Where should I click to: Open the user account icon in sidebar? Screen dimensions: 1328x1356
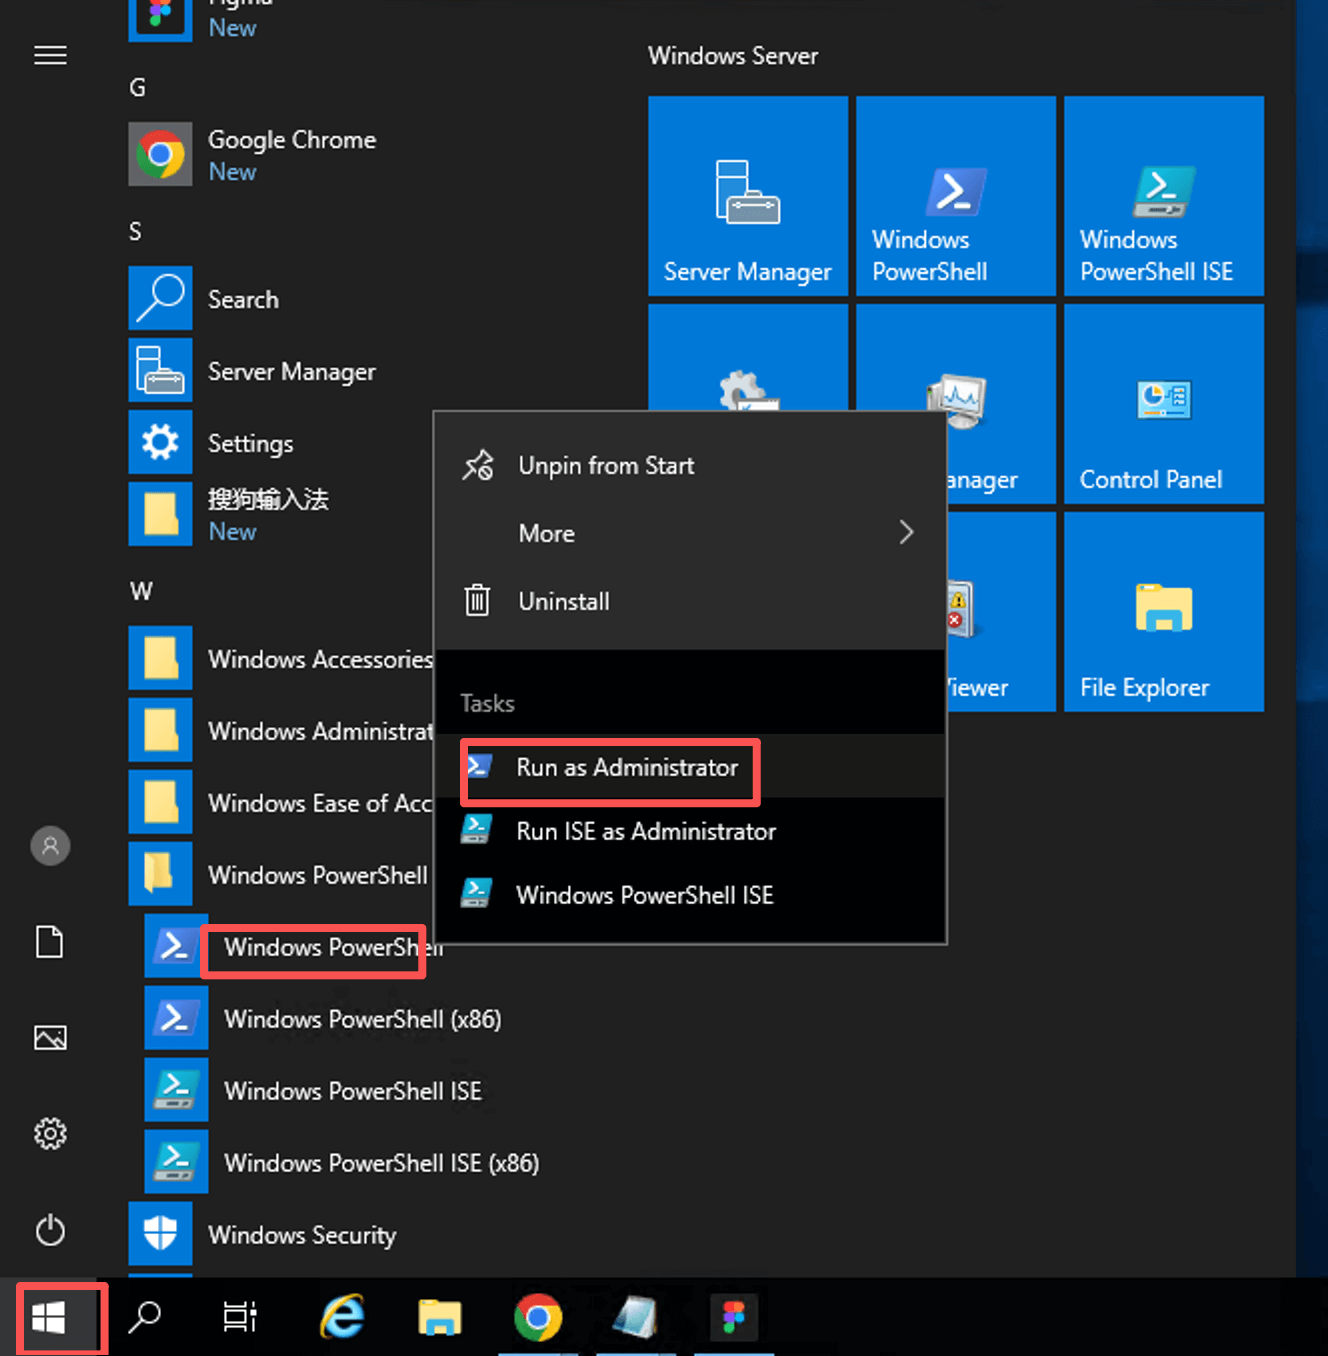(50, 846)
